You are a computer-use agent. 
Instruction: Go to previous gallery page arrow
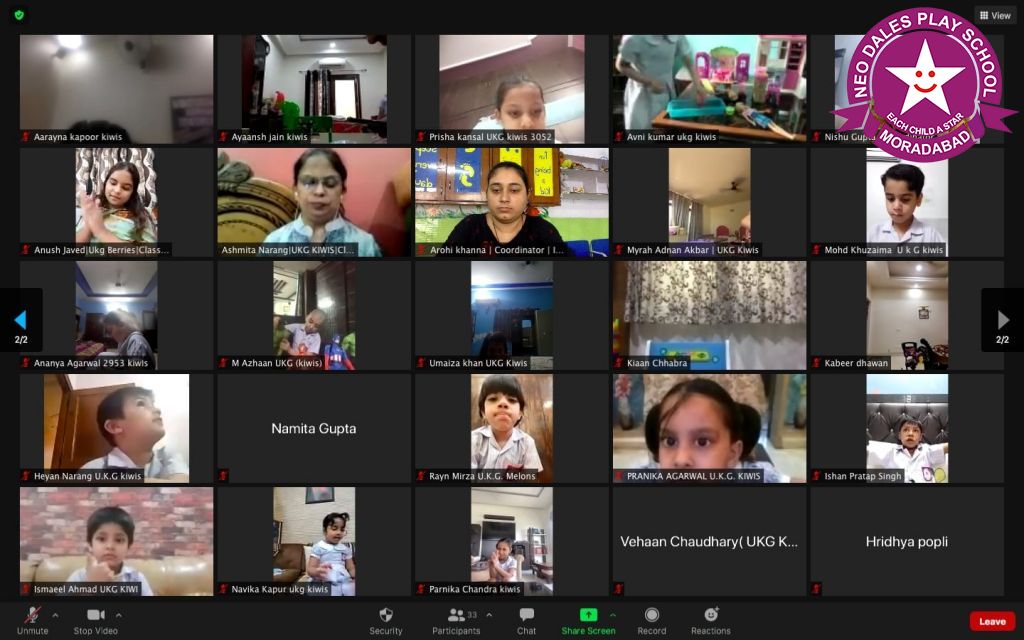[20, 320]
